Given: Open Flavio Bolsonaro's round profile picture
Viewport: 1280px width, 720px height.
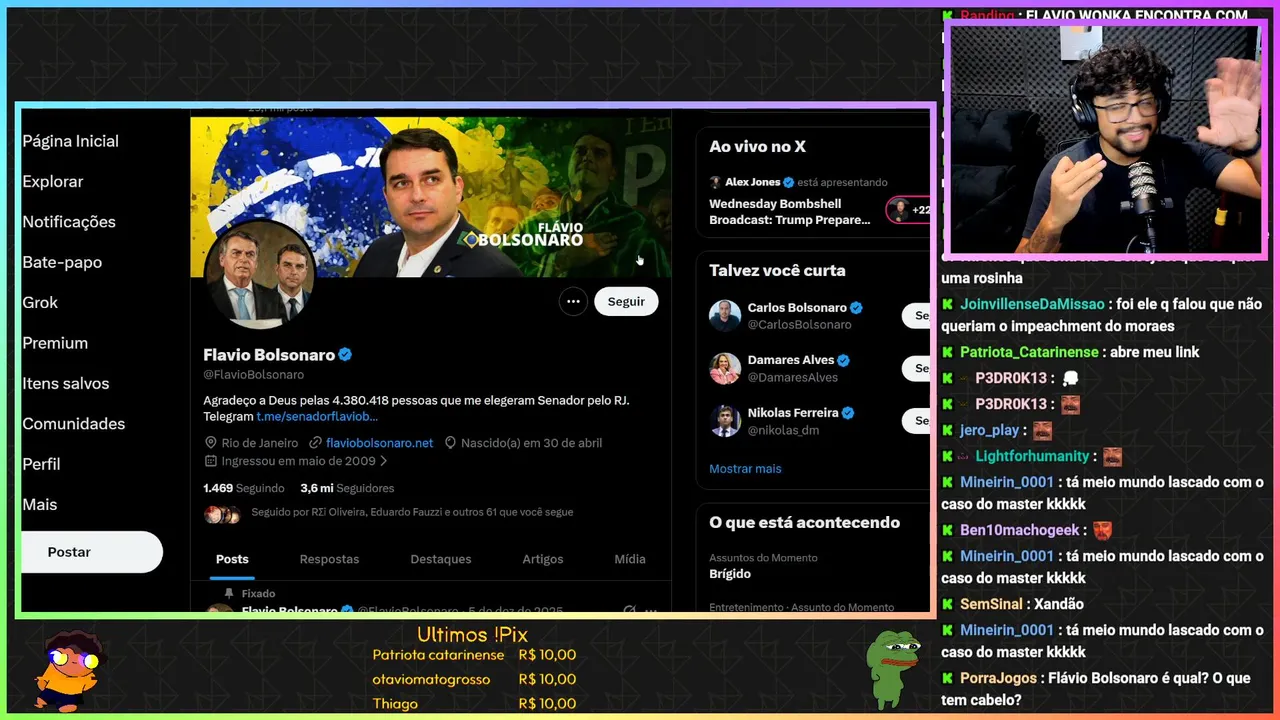Looking at the screenshot, I should [x=260, y=276].
